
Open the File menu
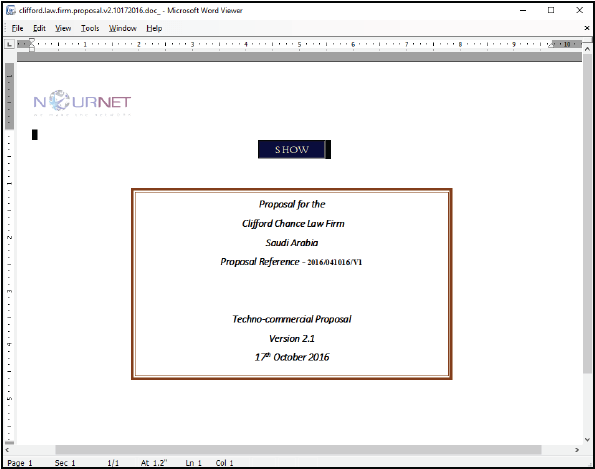coord(17,28)
